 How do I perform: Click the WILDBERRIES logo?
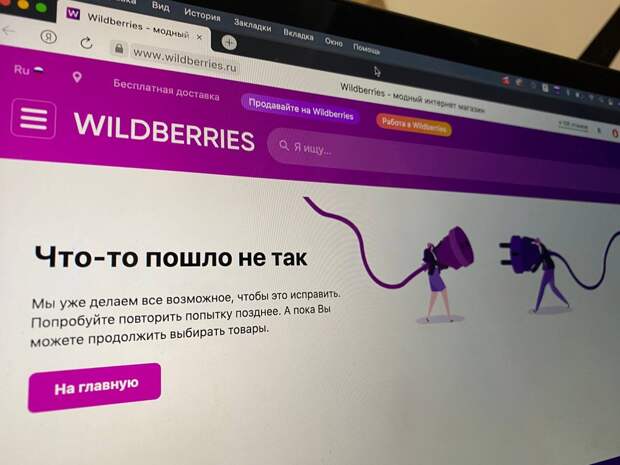[x=164, y=132]
